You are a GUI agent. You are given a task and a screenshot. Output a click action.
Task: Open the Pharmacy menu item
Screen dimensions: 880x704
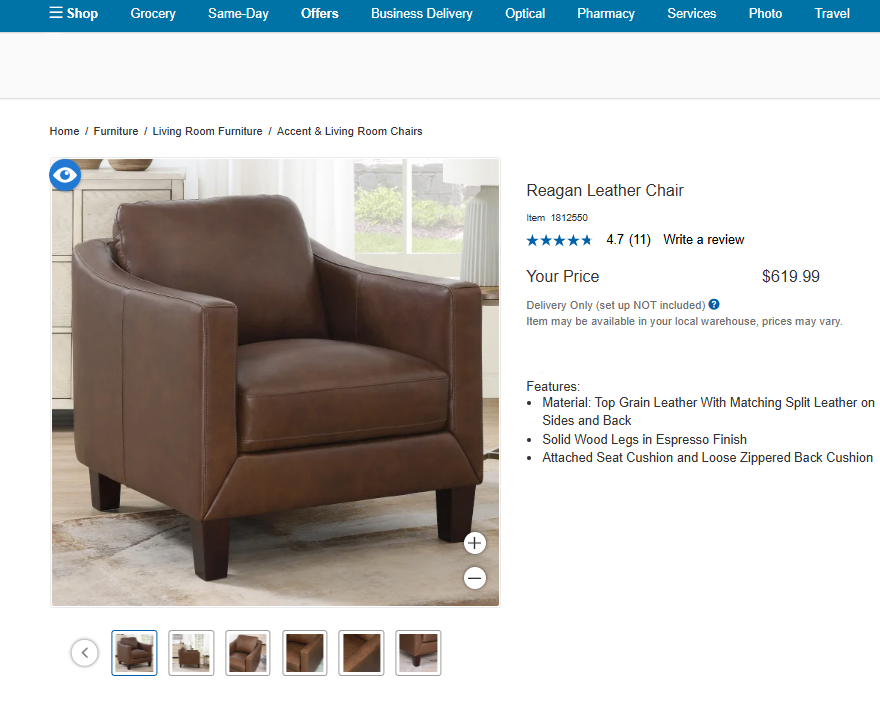pyautogui.click(x=606, y=13)
